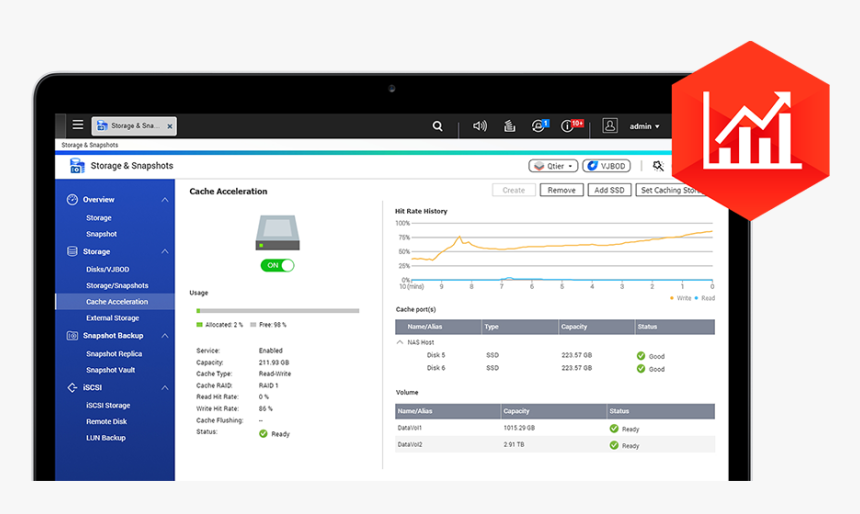Click the Add SSD button
Viewport: 860px width, 514px height.
click(609, 190)
